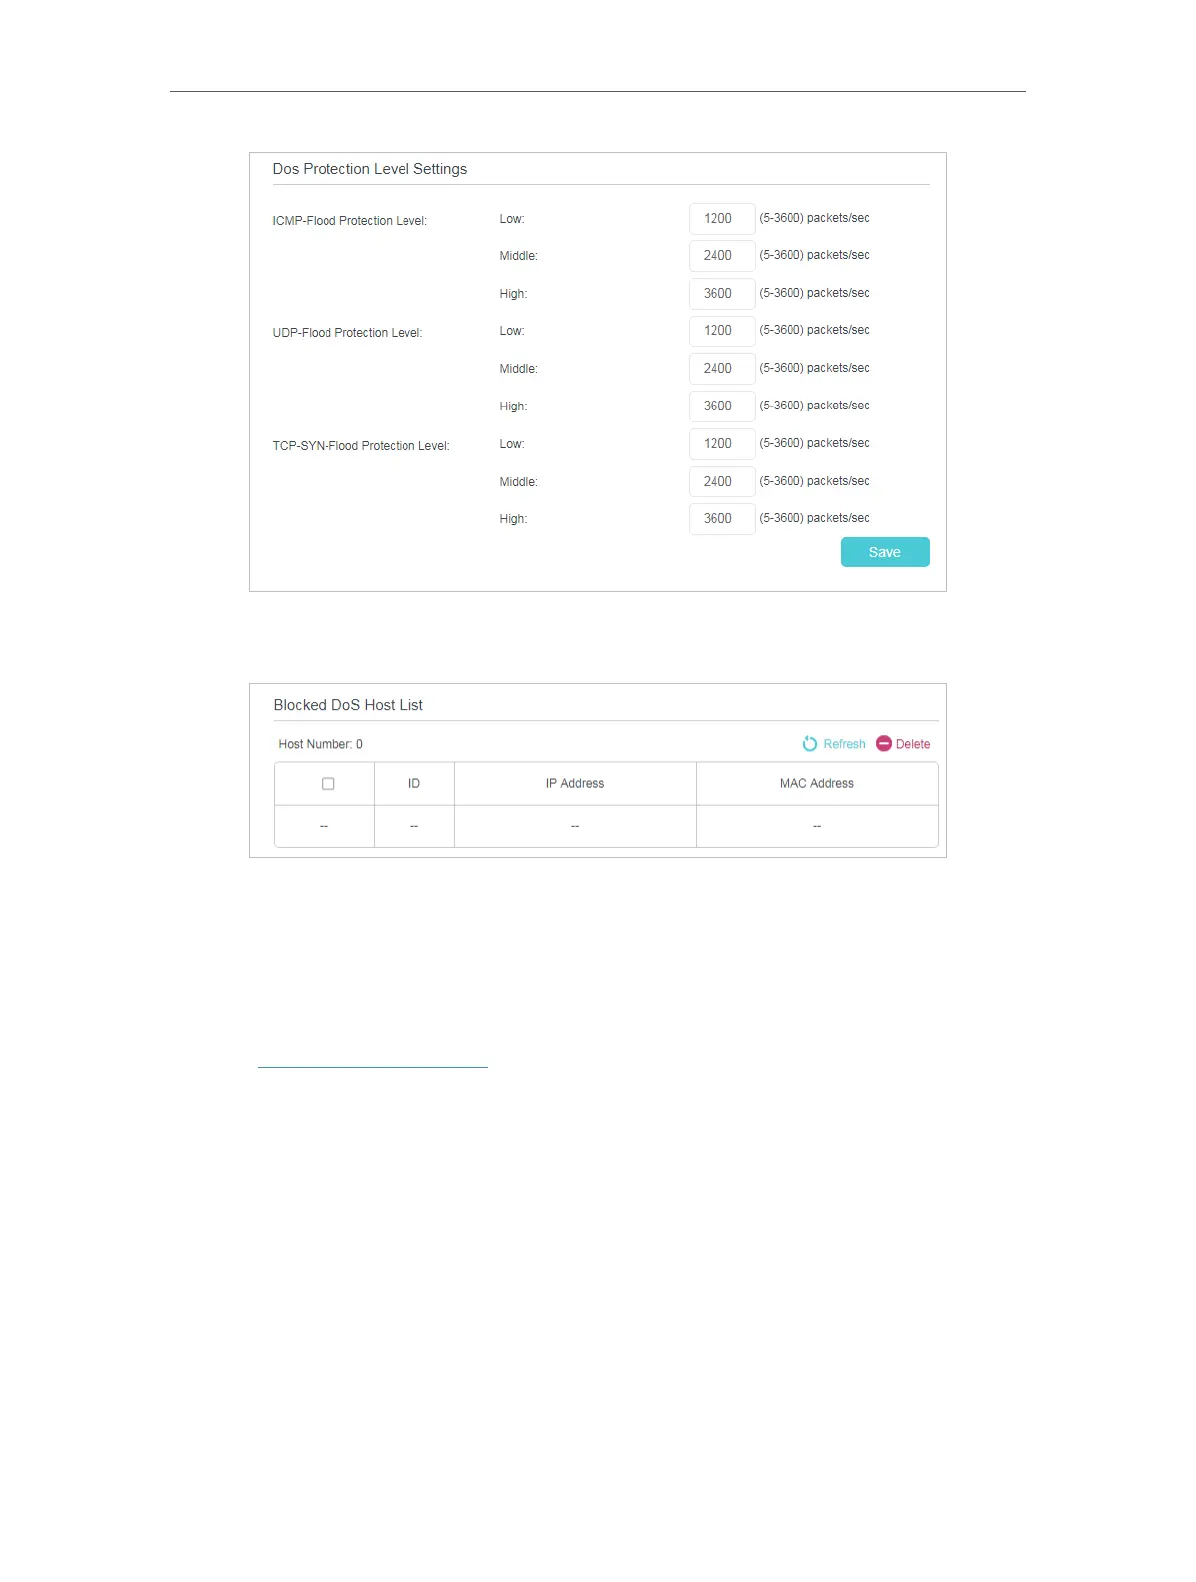
Task: Save the DoS protection level settings
Action: pyautogui.click(x=885, y=552)
